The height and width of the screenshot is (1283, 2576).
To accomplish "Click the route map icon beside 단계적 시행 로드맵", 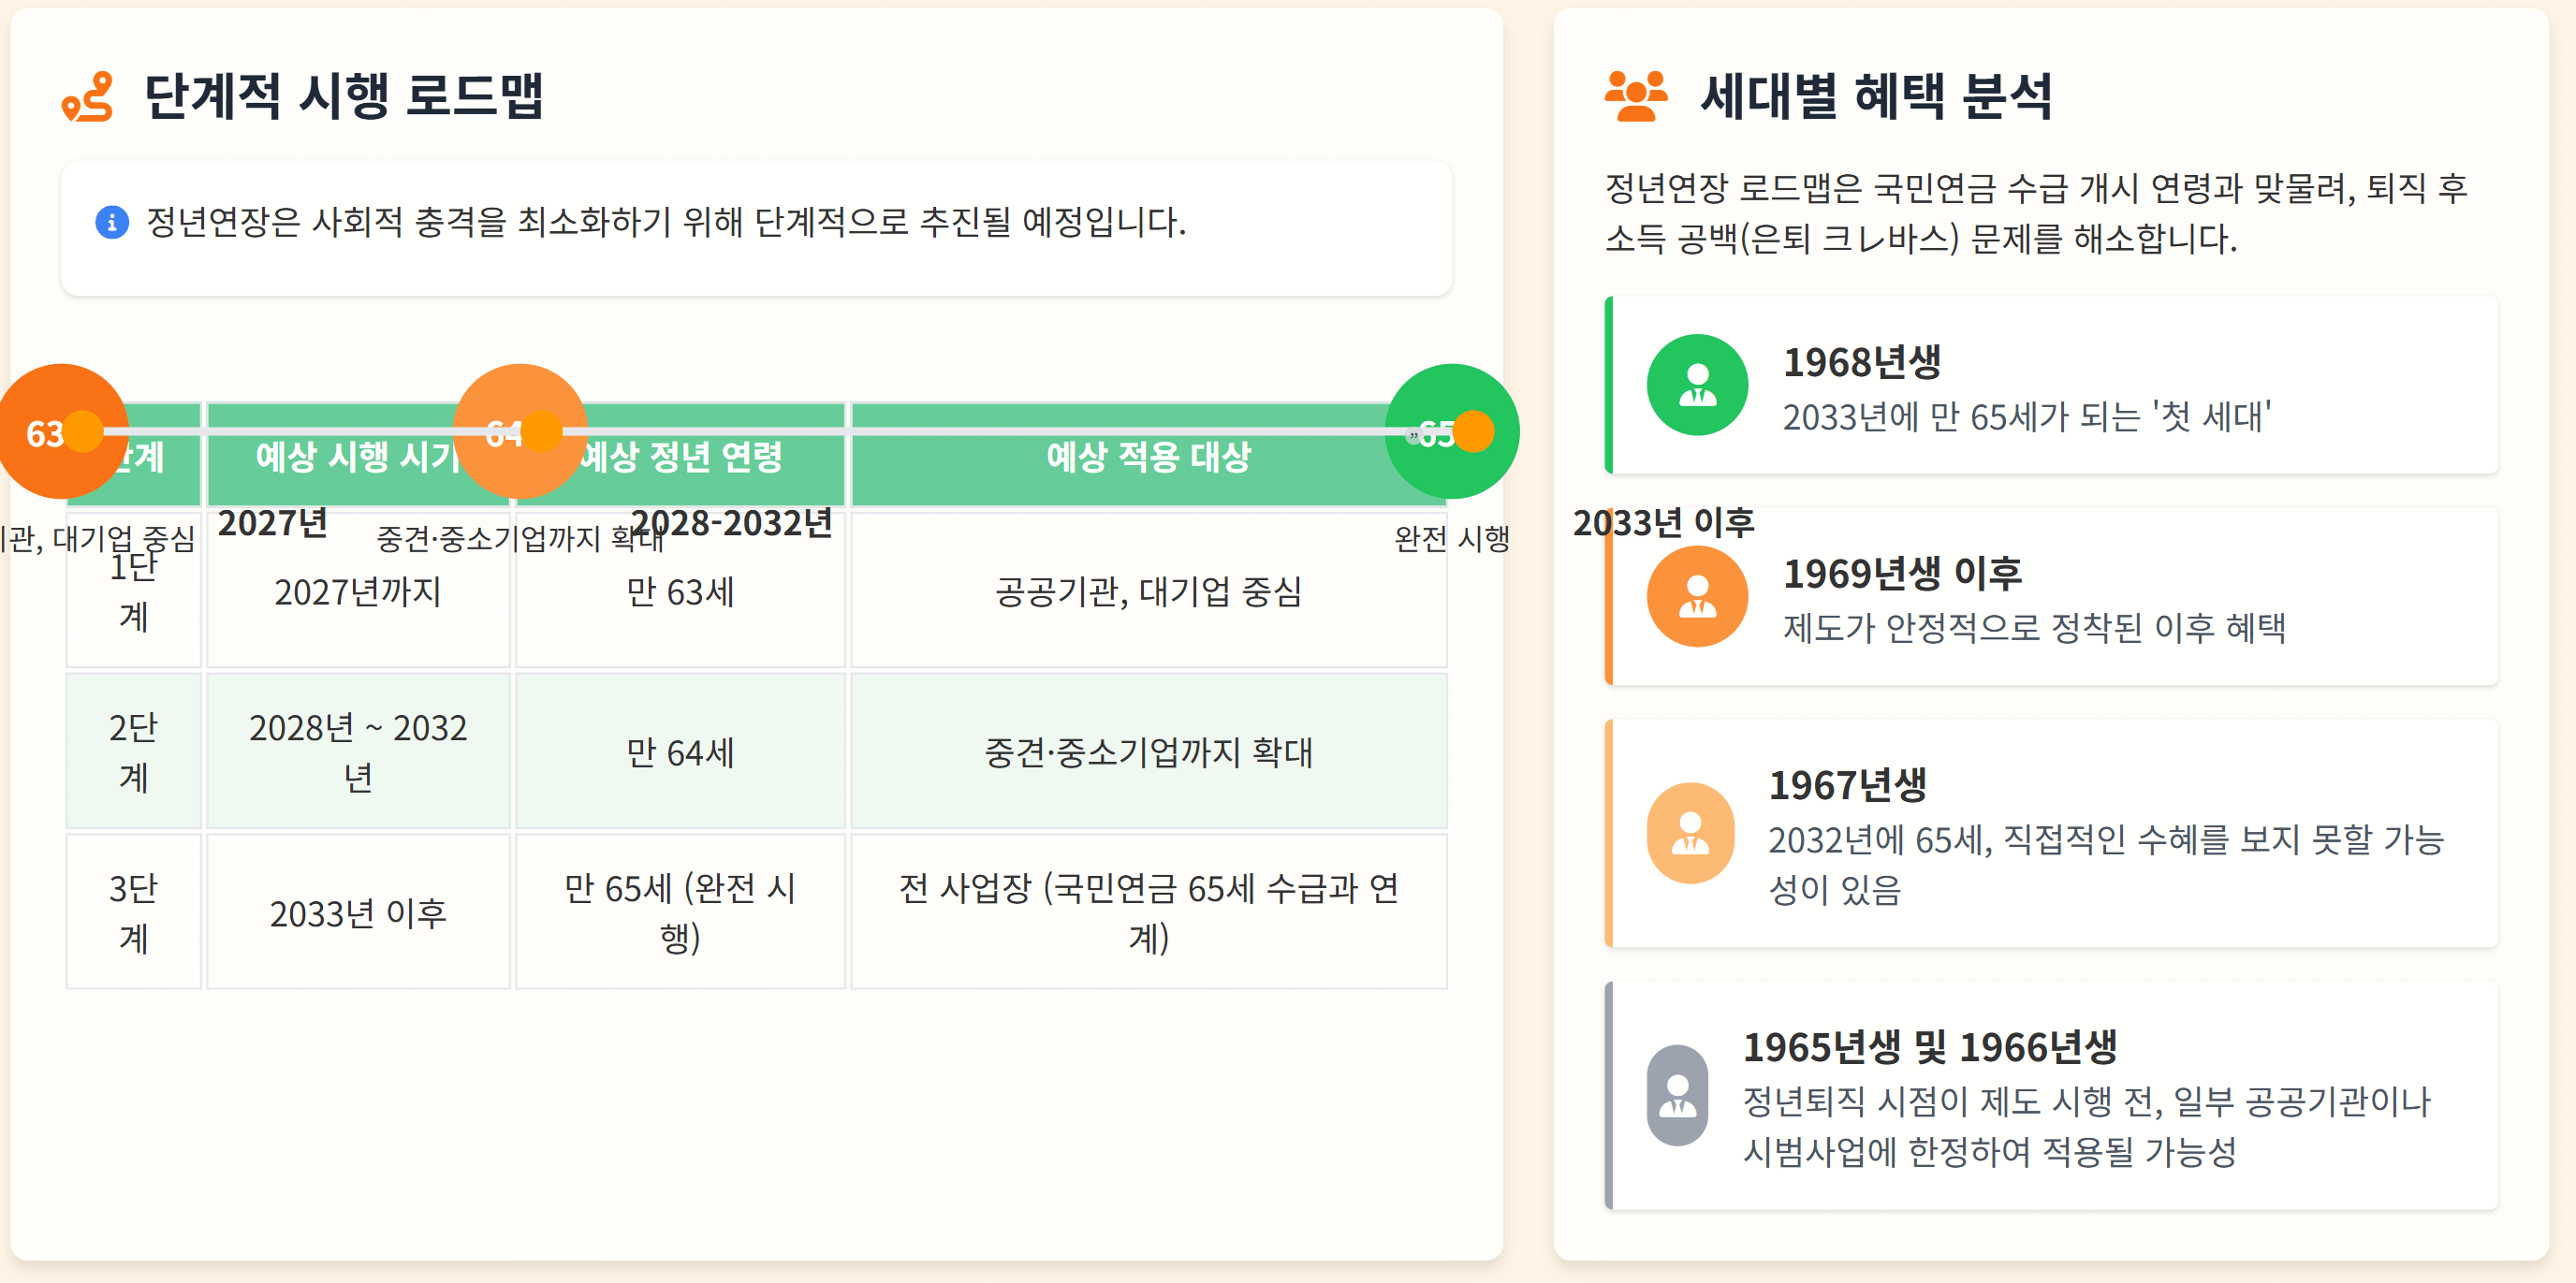I will click(x=90, y=100).
